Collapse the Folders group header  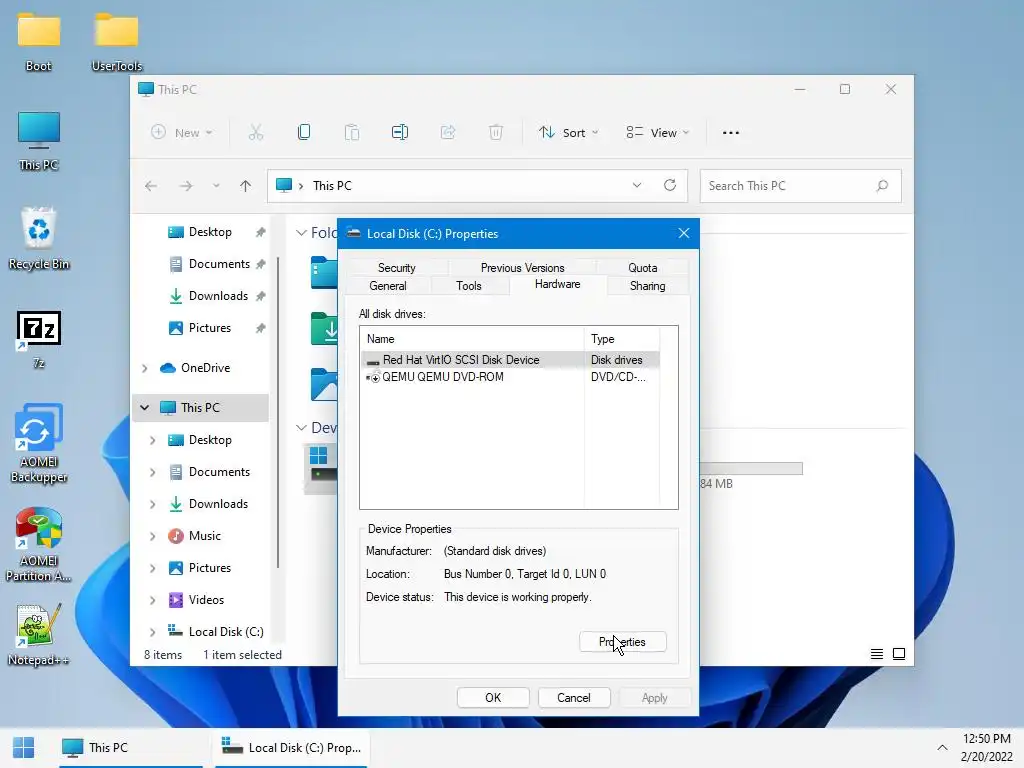301,232
